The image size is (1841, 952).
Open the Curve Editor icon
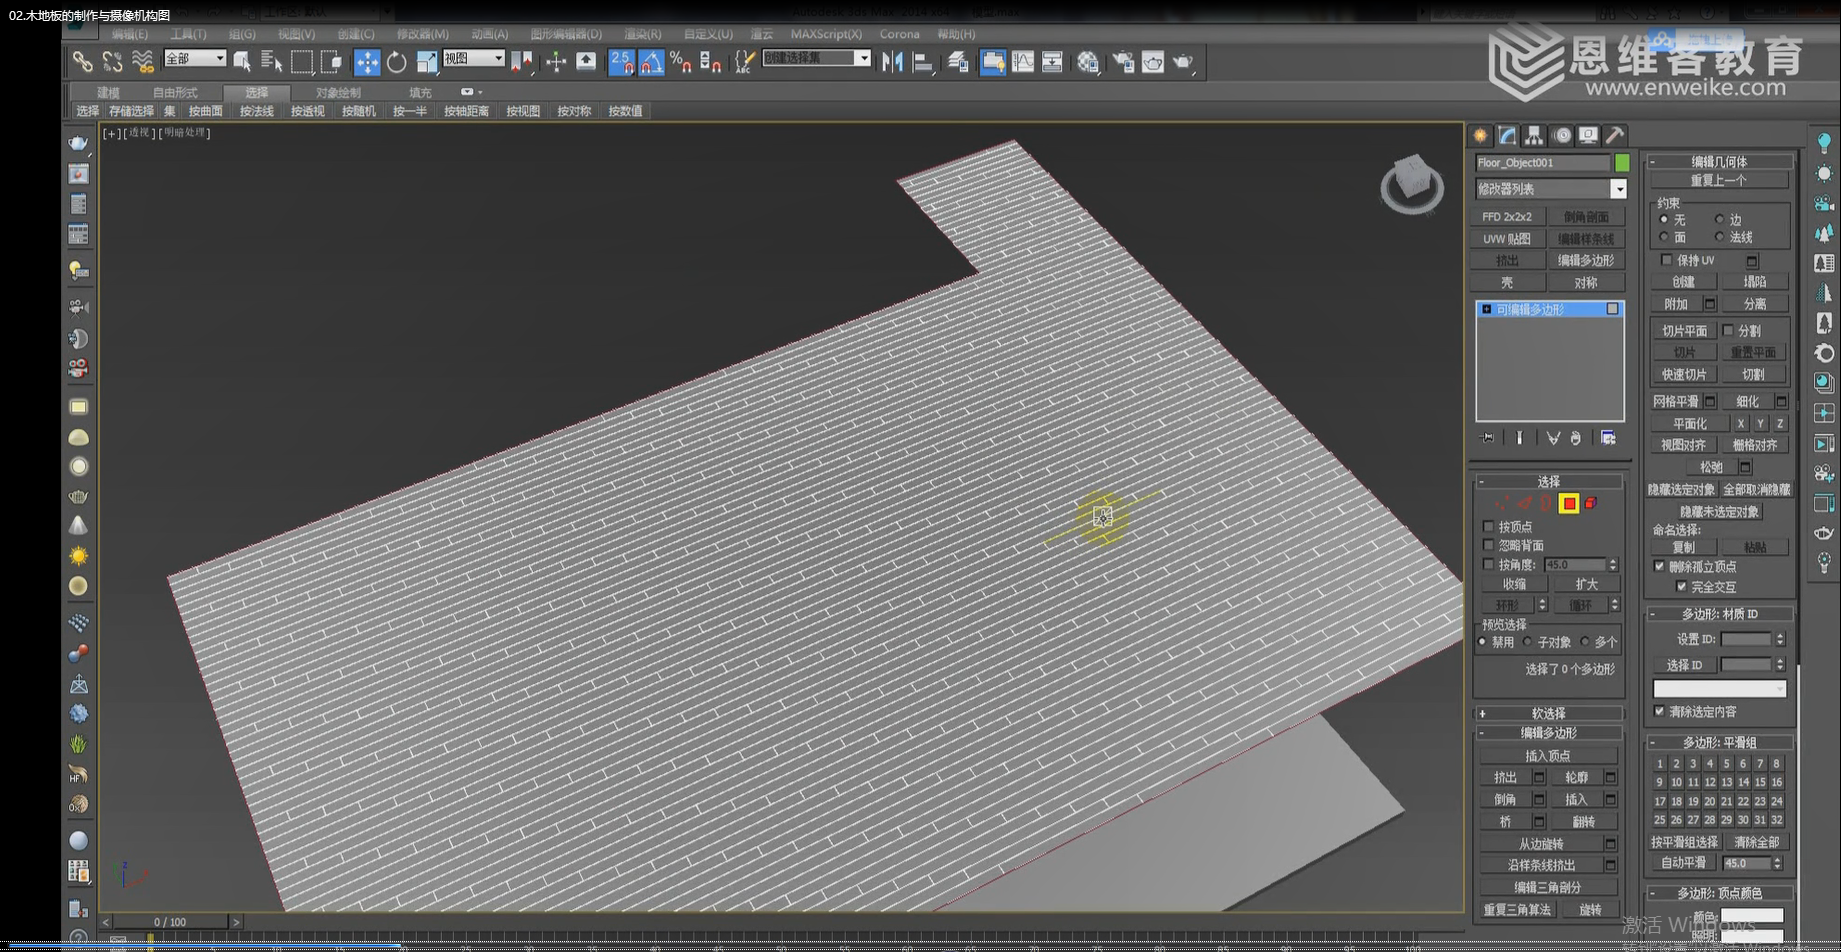pyautogui.click(x=1022, y=62)
